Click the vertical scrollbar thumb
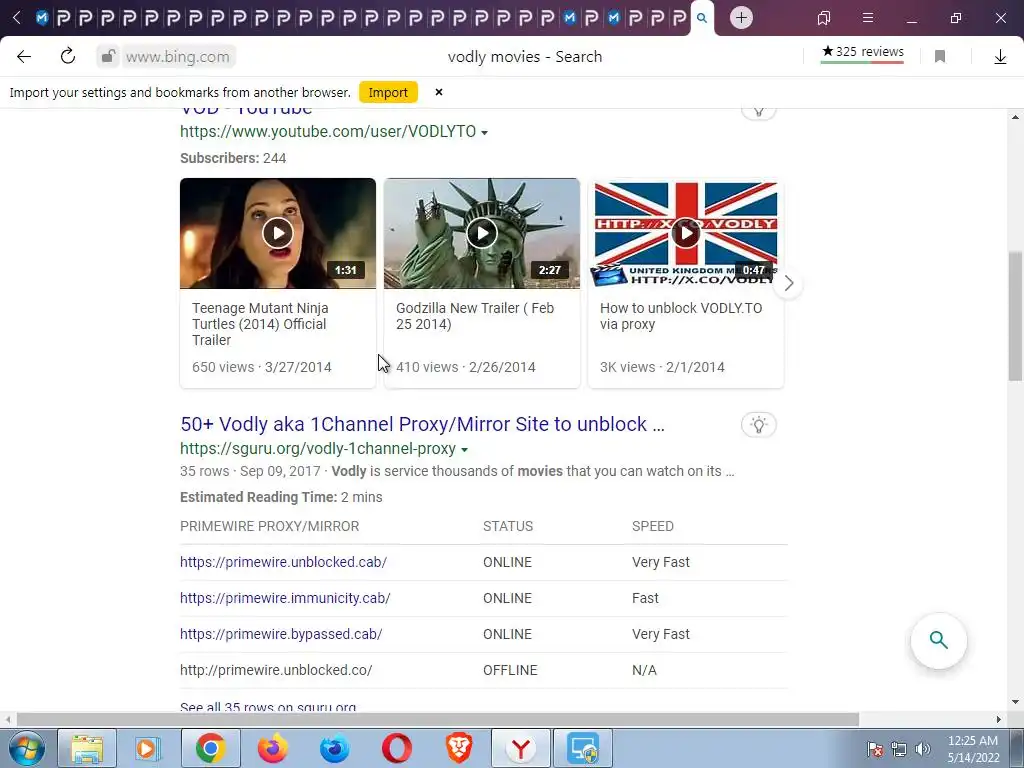1024x768 pixels. [1015, 316]
